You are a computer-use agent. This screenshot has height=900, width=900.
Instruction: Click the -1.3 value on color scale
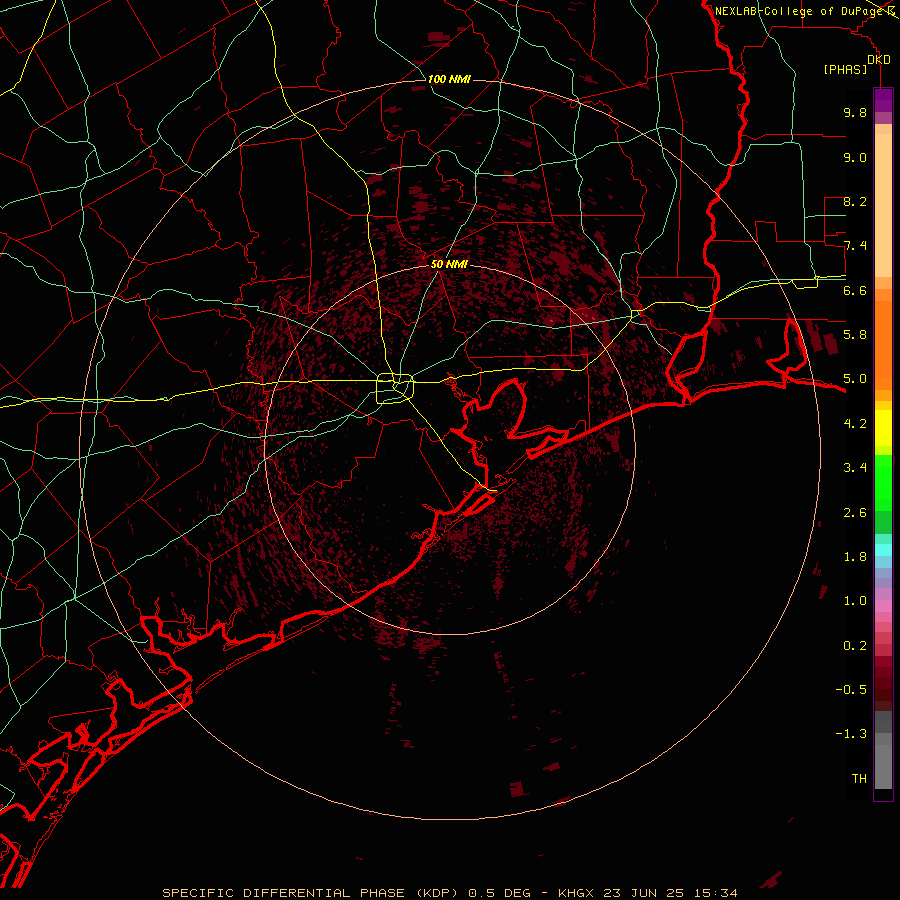(x=851, y=734)
